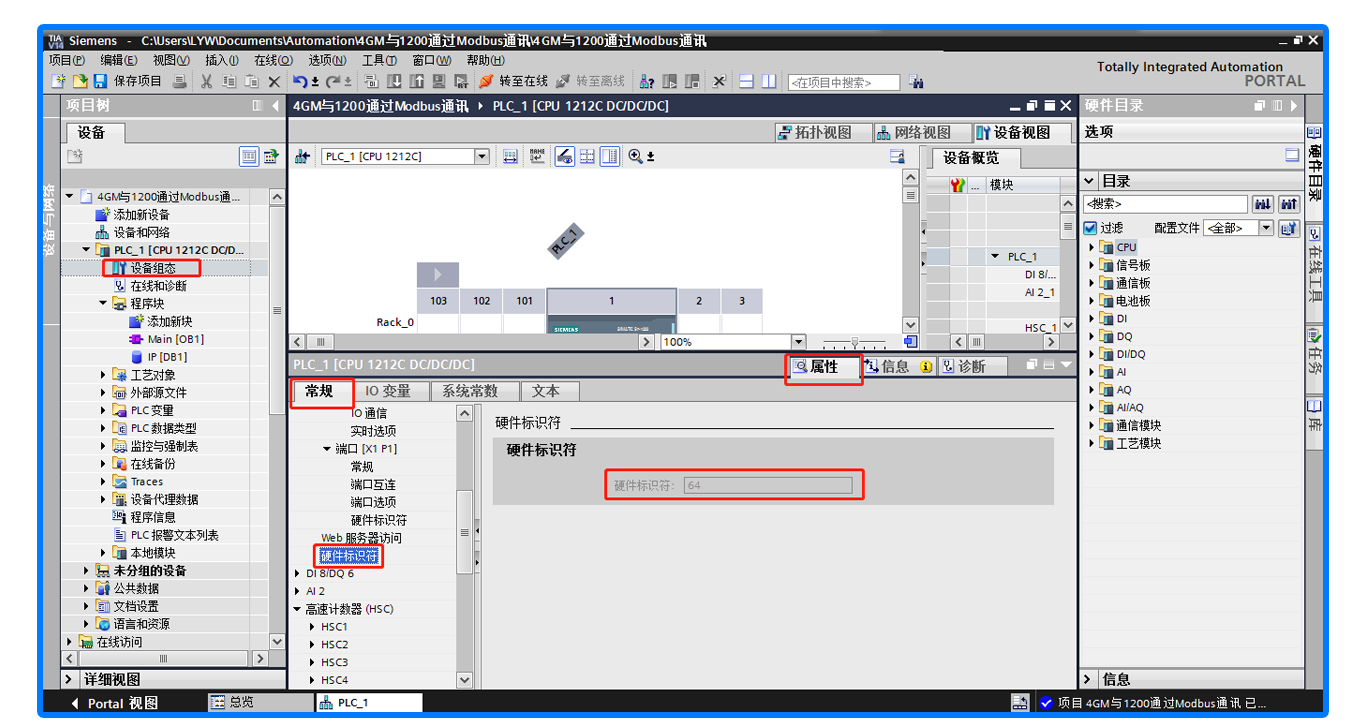Click the 保存项目 save button
This screenshot has height=728, width=1366.
128,81
